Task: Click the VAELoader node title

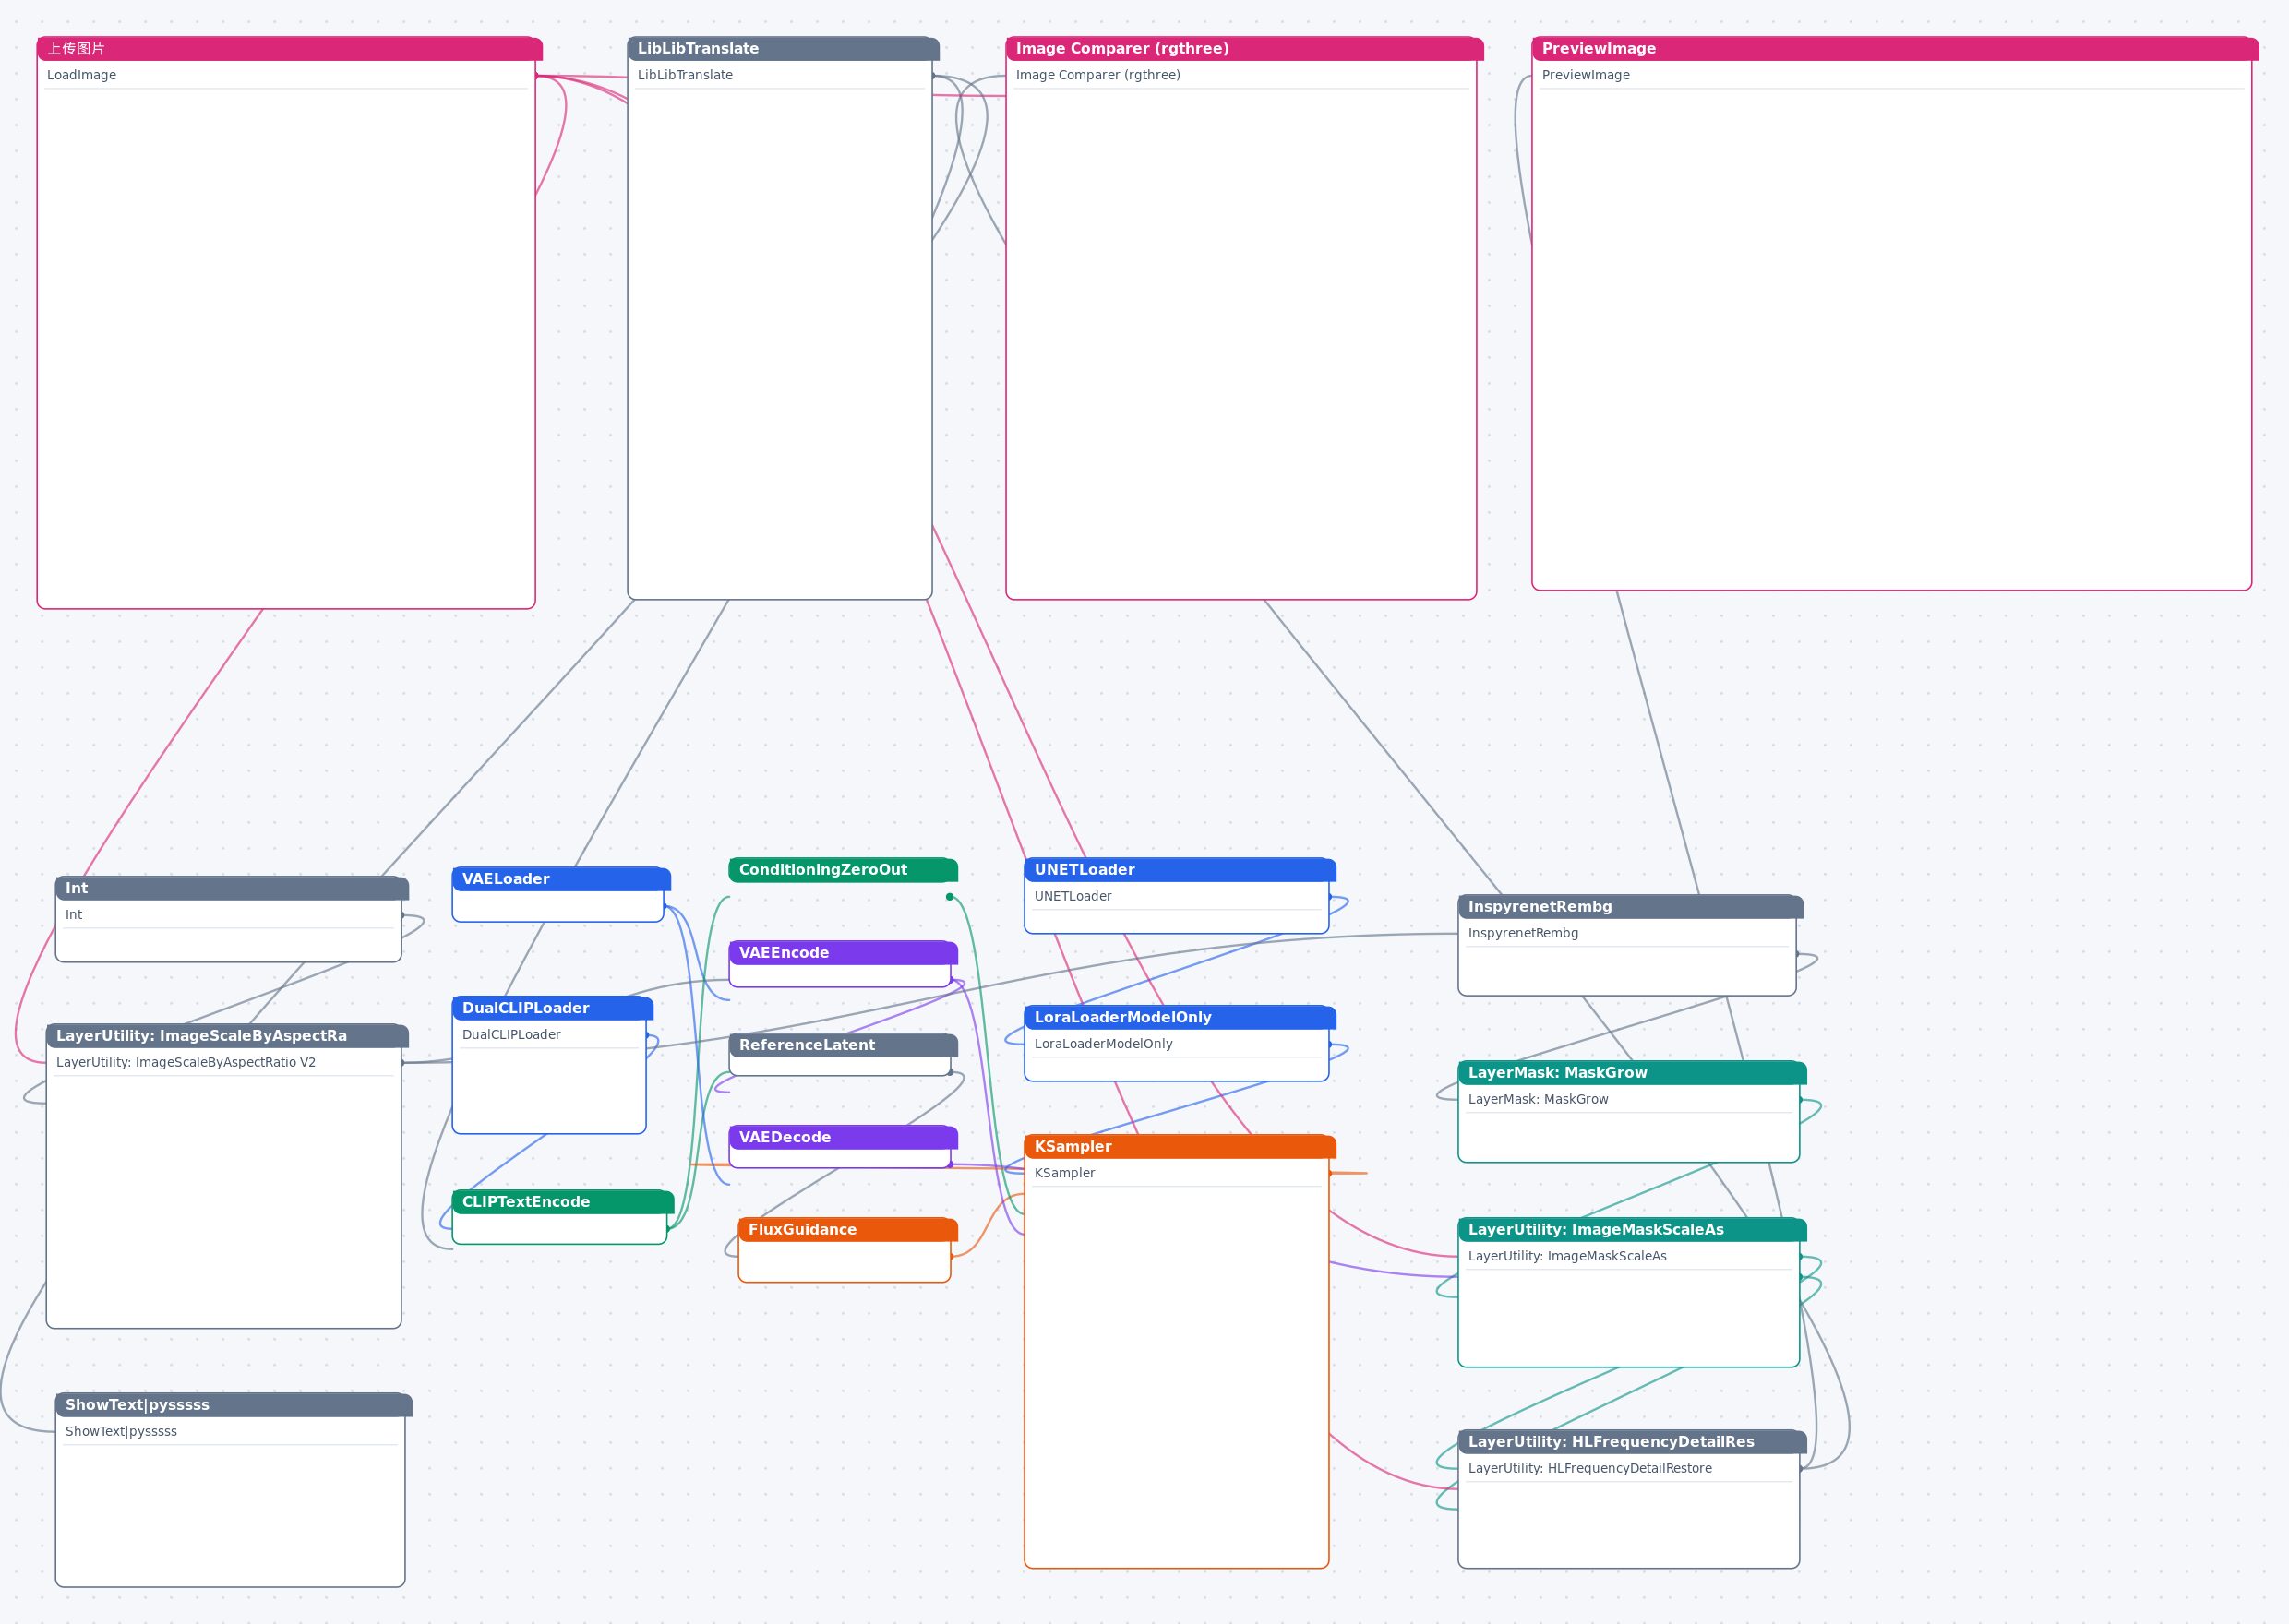Action: point(561,879)
